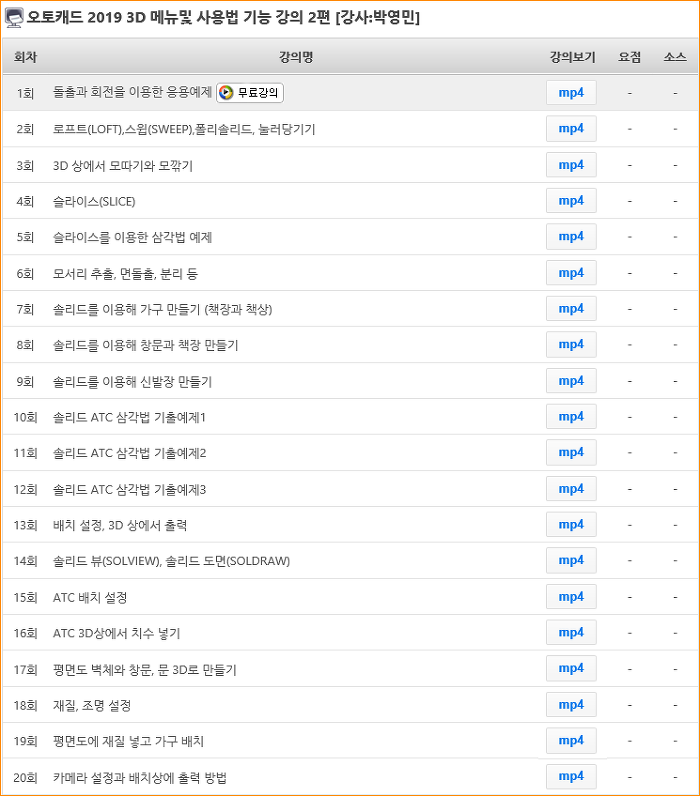Start the 16회 mp4 lecture
Image resolution: width=700 pixels, height=796 pixels.
571,633
